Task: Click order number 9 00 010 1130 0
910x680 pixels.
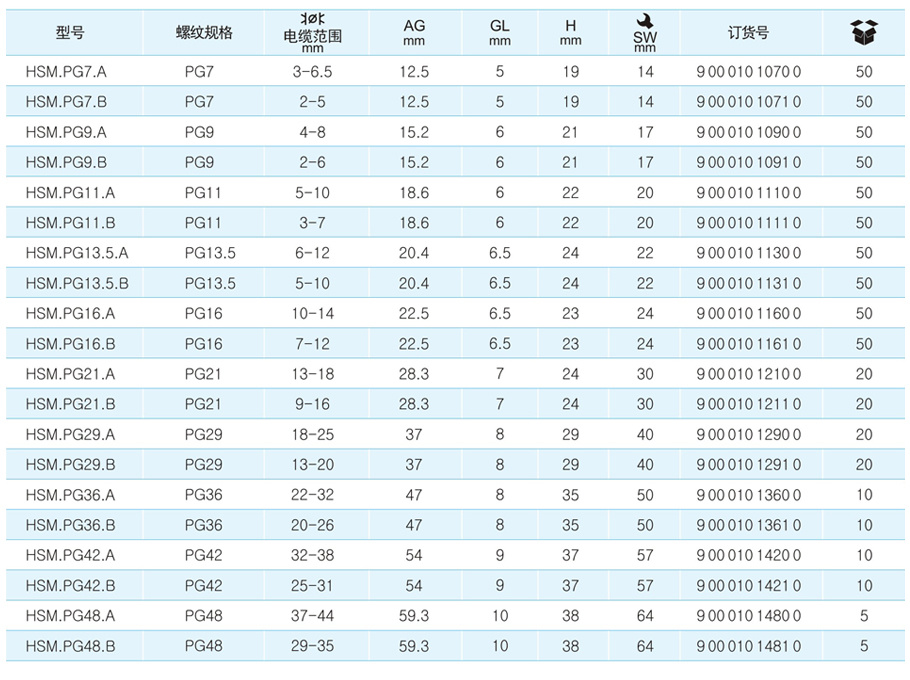Action: (749, 253)
